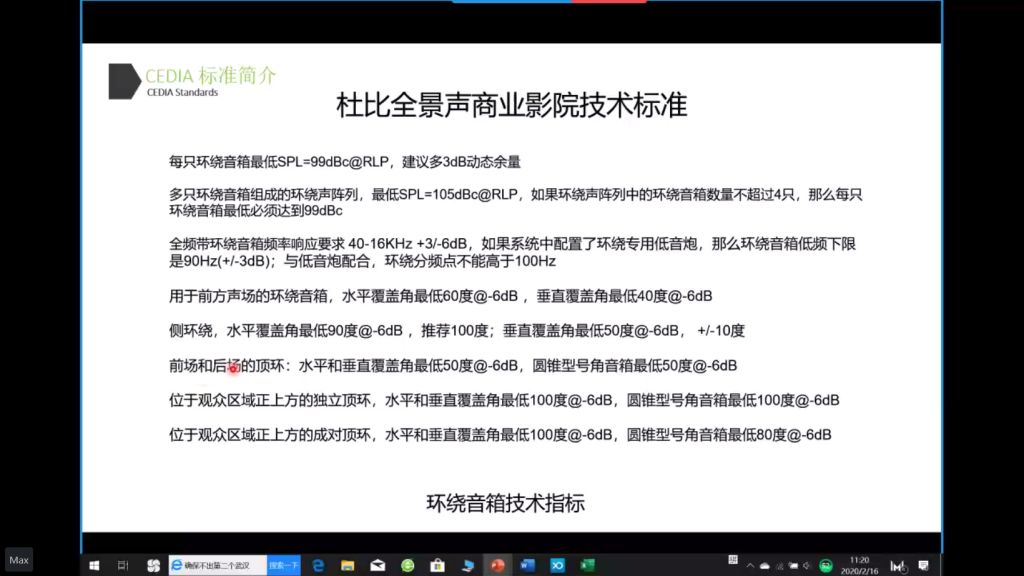The height and width of the screenshot is (576, 1024).
Task: Click the taskbar search box with the IE logo
Action: coord(217,566)
